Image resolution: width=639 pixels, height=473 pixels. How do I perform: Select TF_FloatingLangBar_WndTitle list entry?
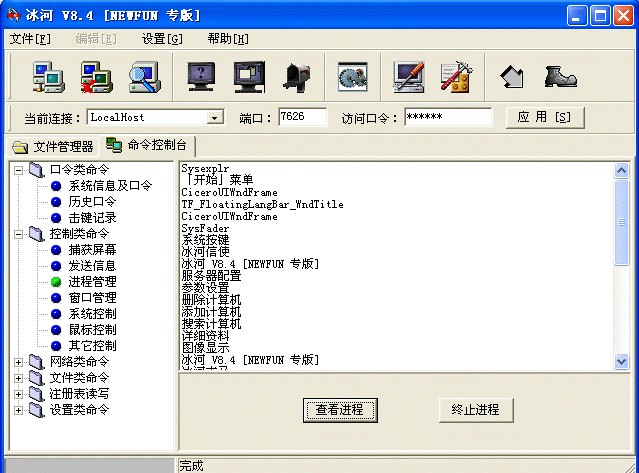click(262, 204)
